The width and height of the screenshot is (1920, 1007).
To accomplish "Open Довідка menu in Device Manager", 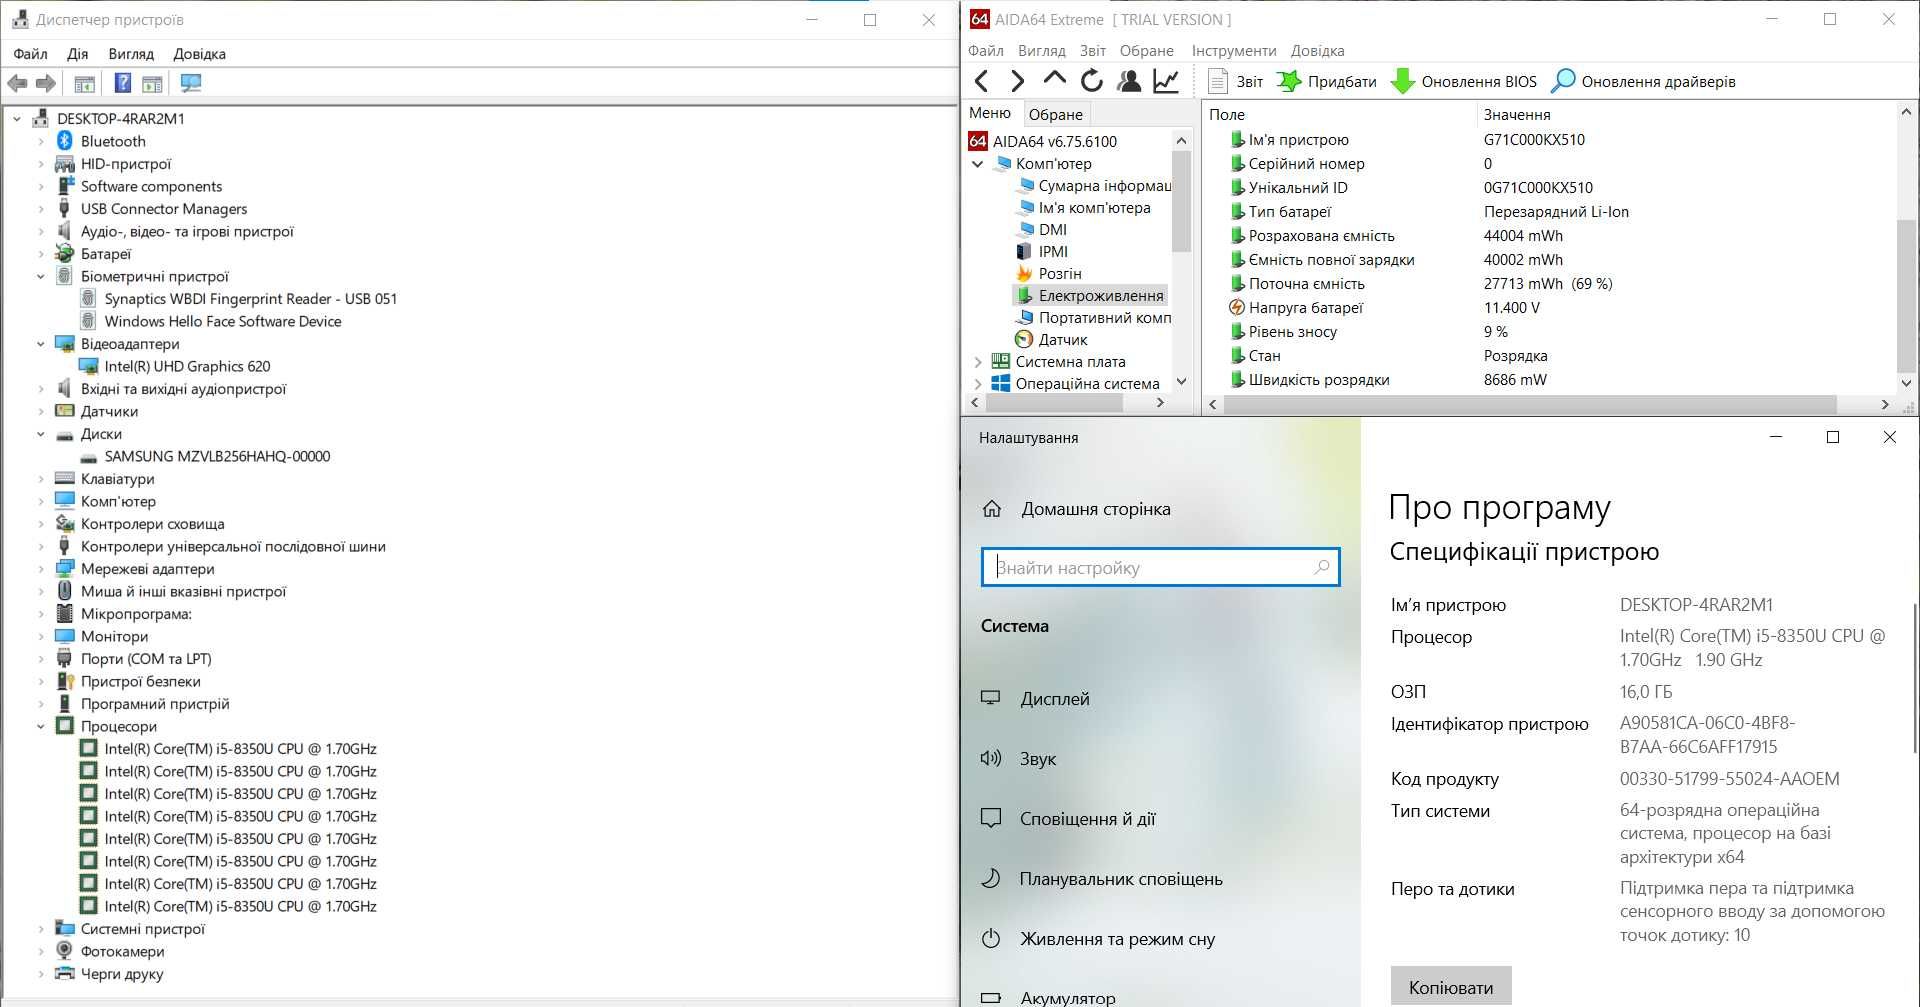I will pos(199,54).
